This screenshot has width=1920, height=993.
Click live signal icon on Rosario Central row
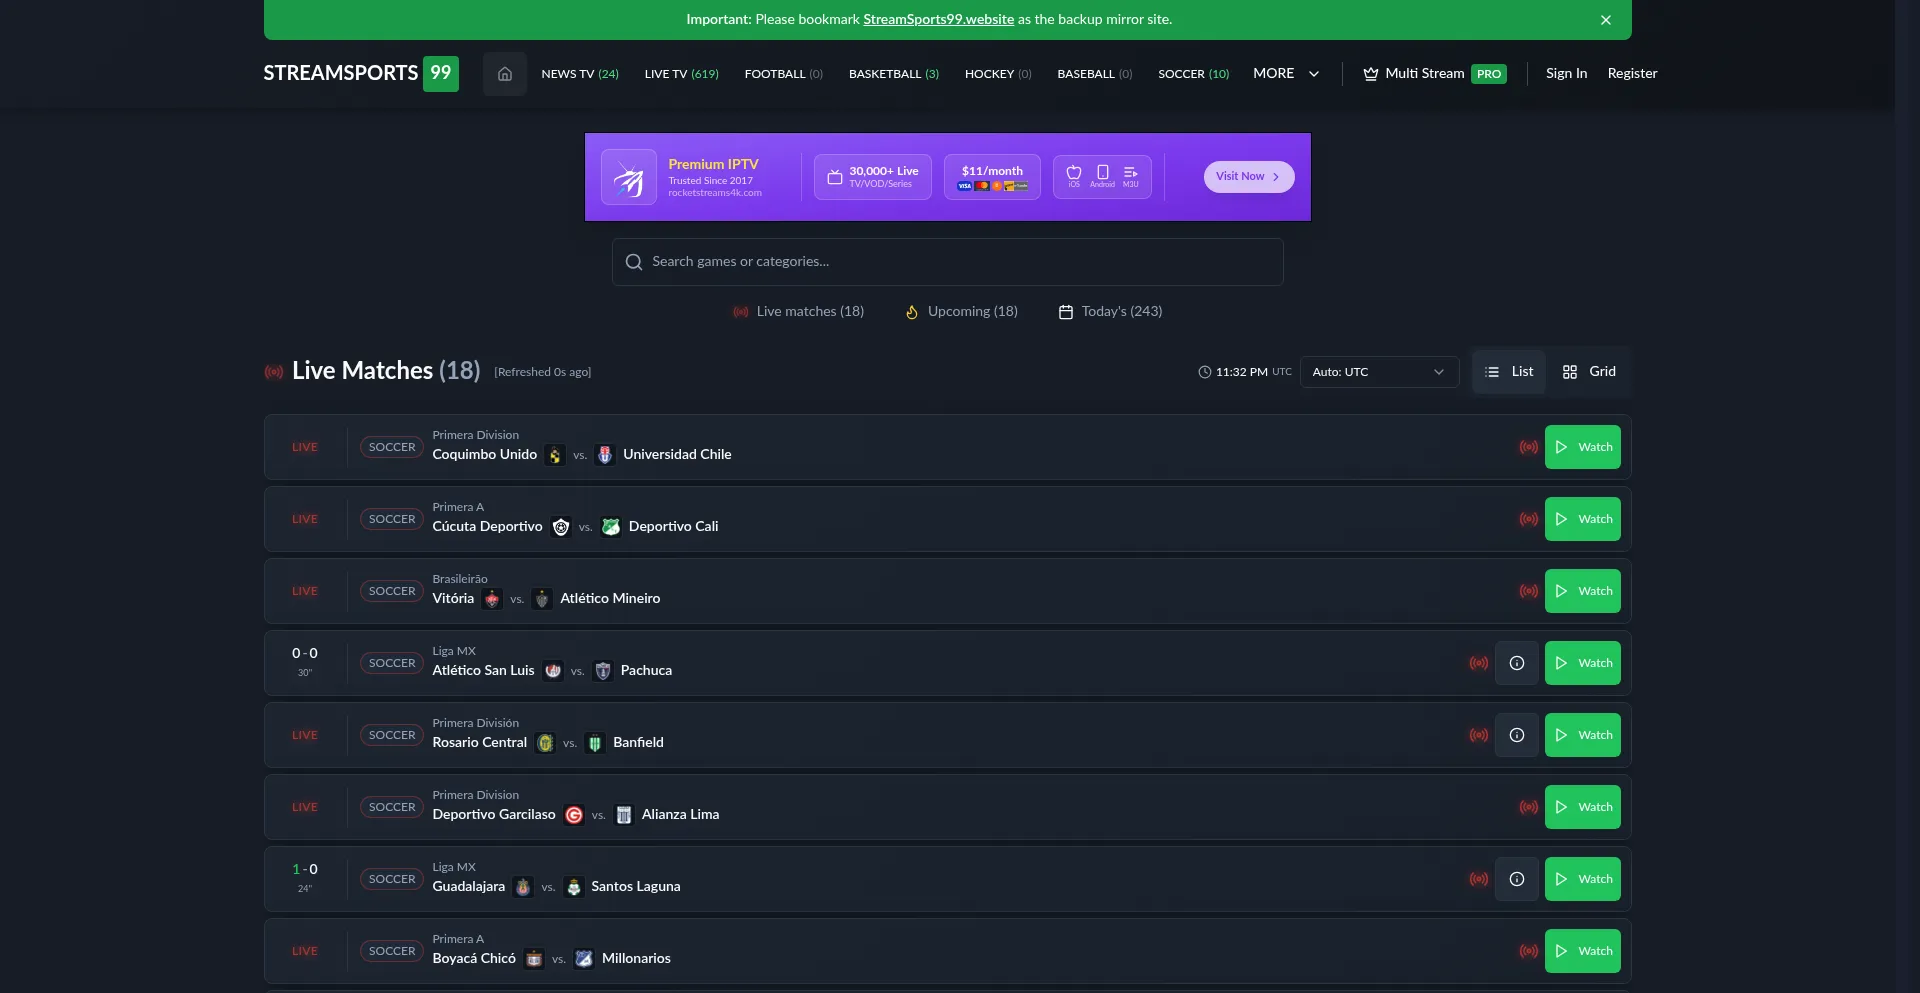pos(1479,735)
